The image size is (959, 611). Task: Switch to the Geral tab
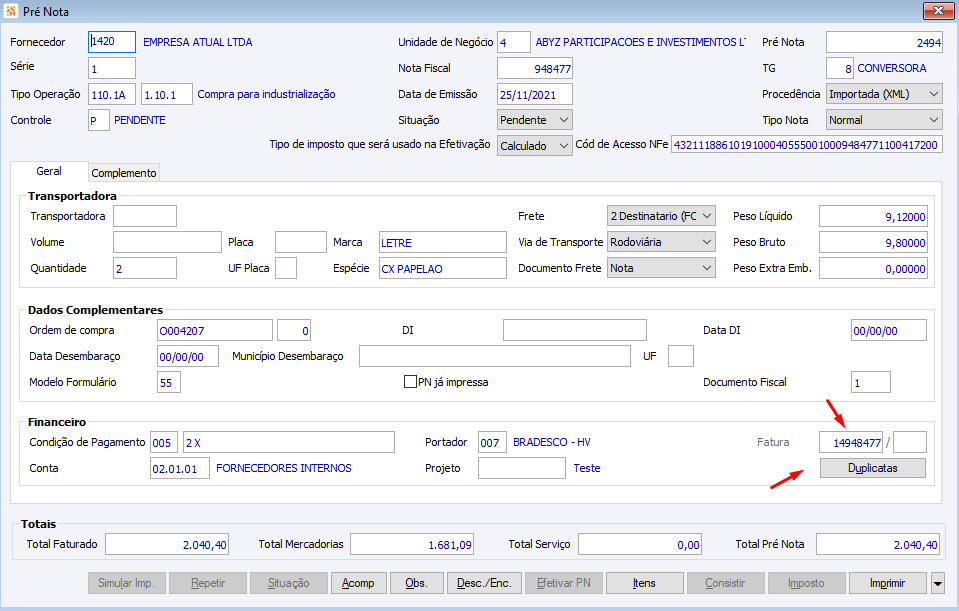[x=49, y=171]
